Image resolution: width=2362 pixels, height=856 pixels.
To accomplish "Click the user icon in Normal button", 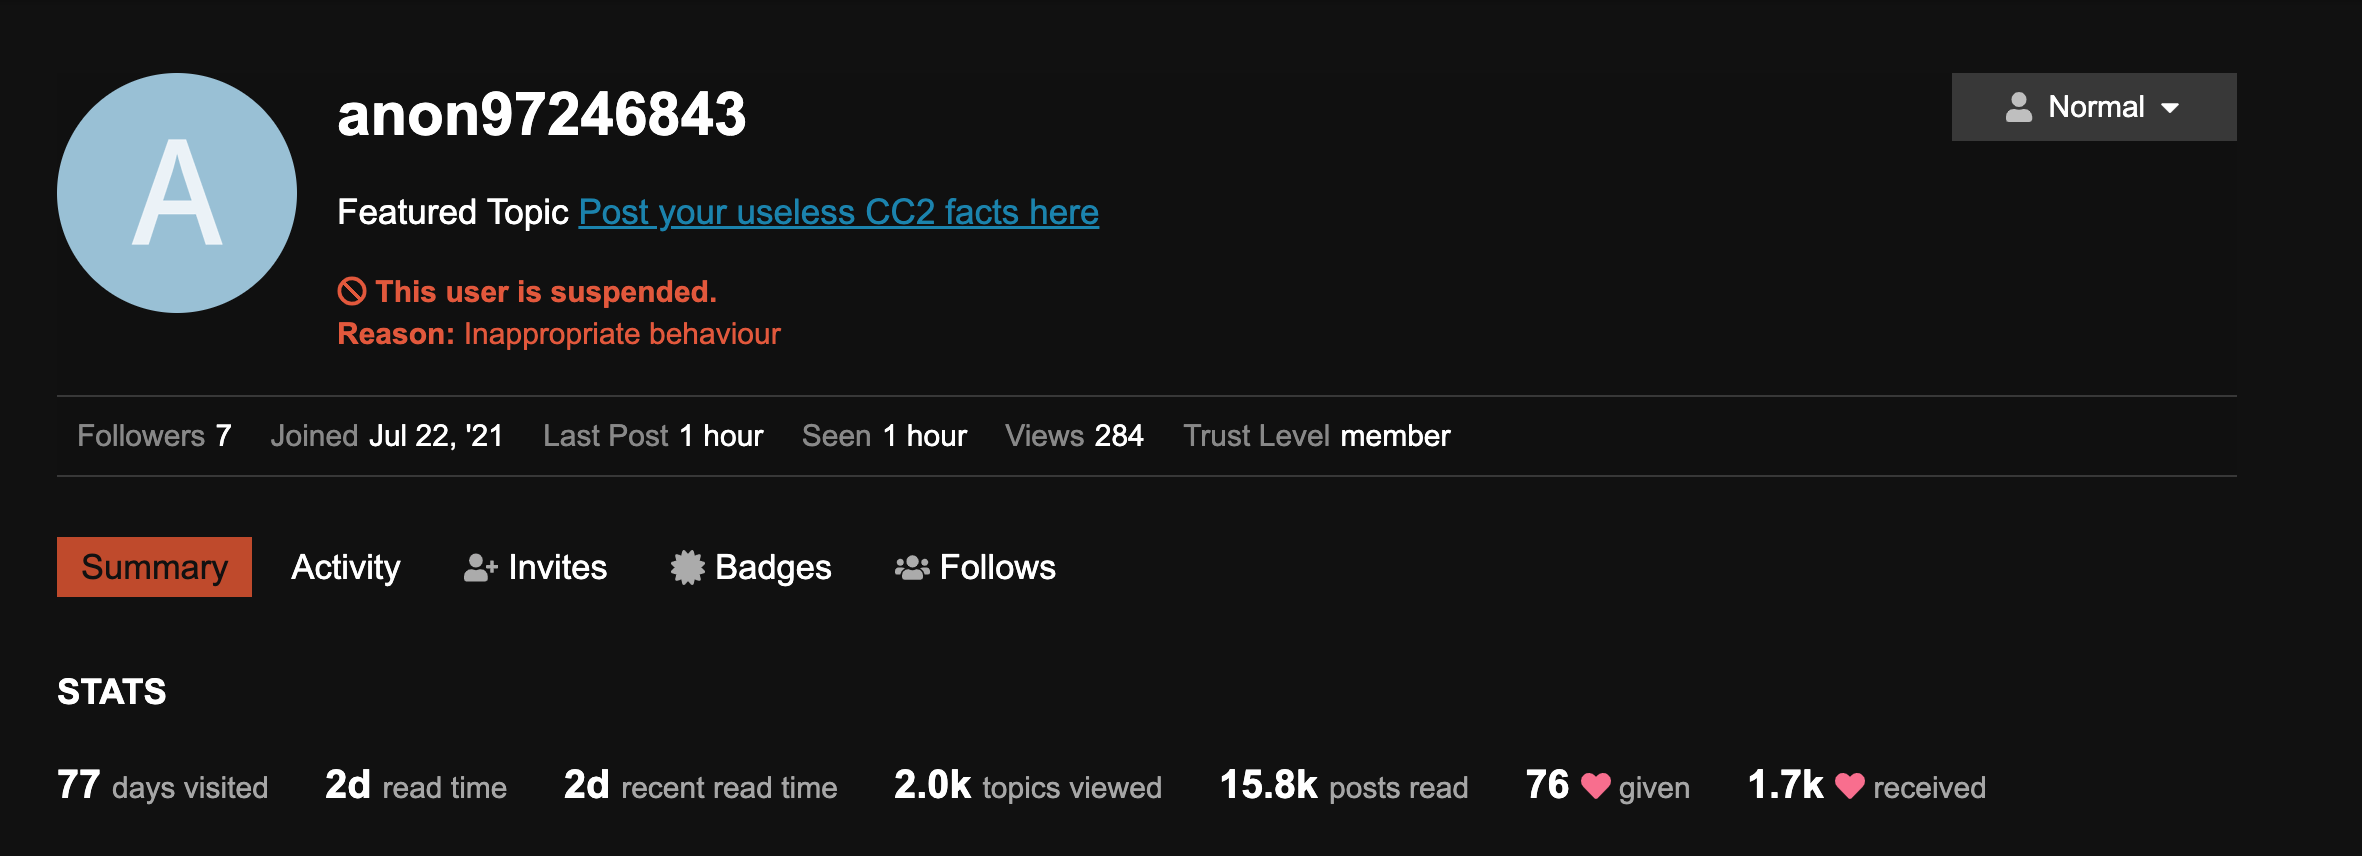I will coord(2019,107).
